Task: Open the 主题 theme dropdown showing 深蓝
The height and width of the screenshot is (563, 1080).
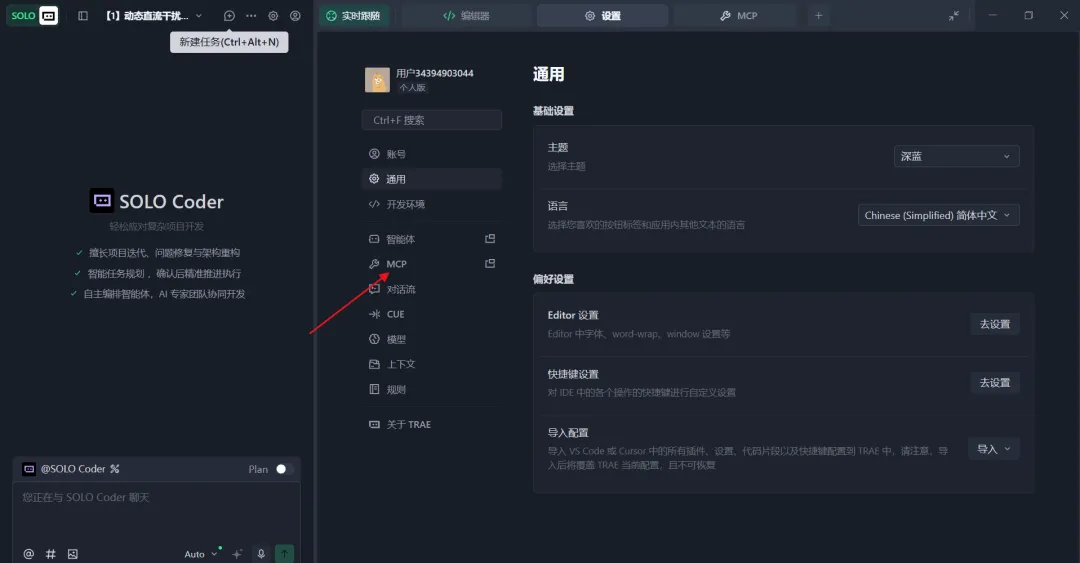Action: pos(957,156)
